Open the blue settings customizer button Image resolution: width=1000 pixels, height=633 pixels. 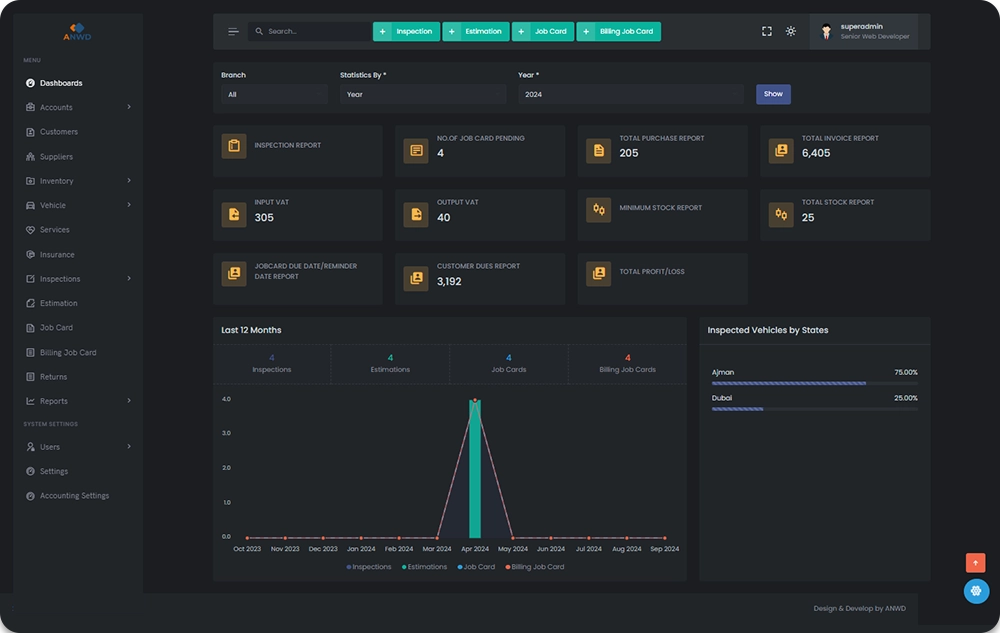tap(976, 591)
